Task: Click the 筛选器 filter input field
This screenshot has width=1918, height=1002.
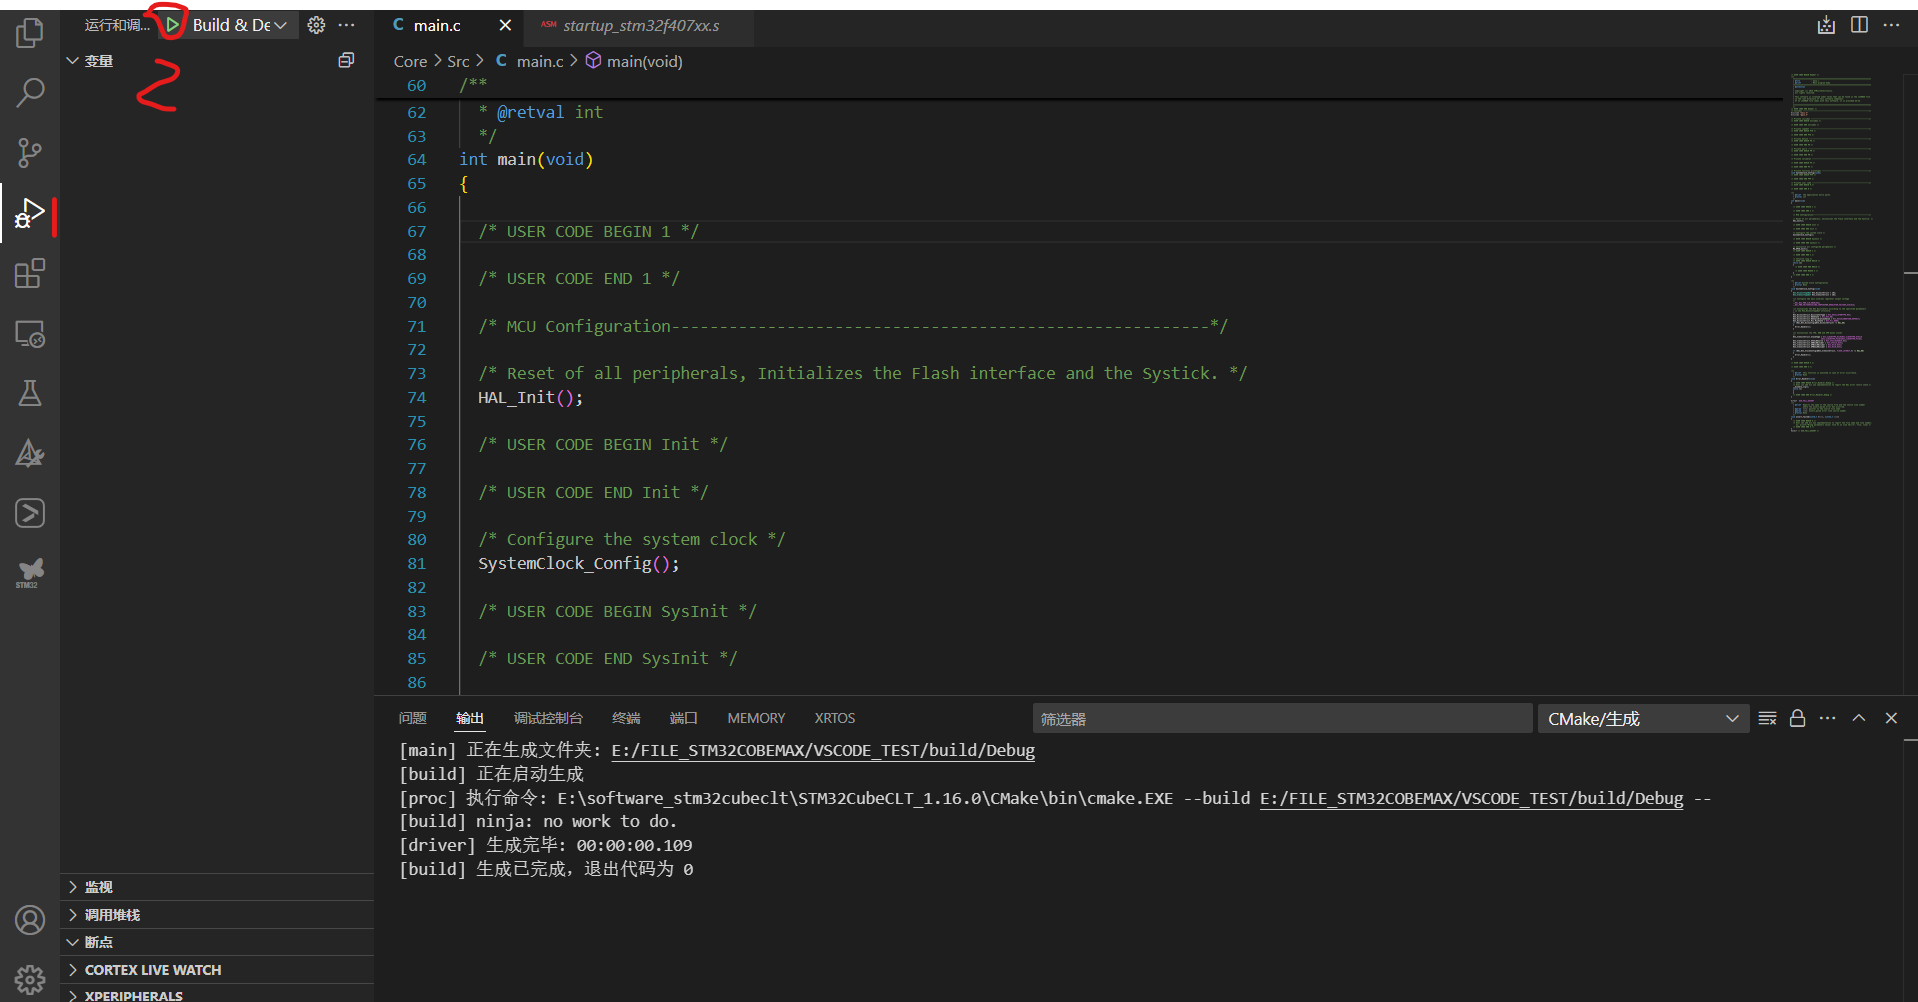Action: click(x=1280, y=718)
